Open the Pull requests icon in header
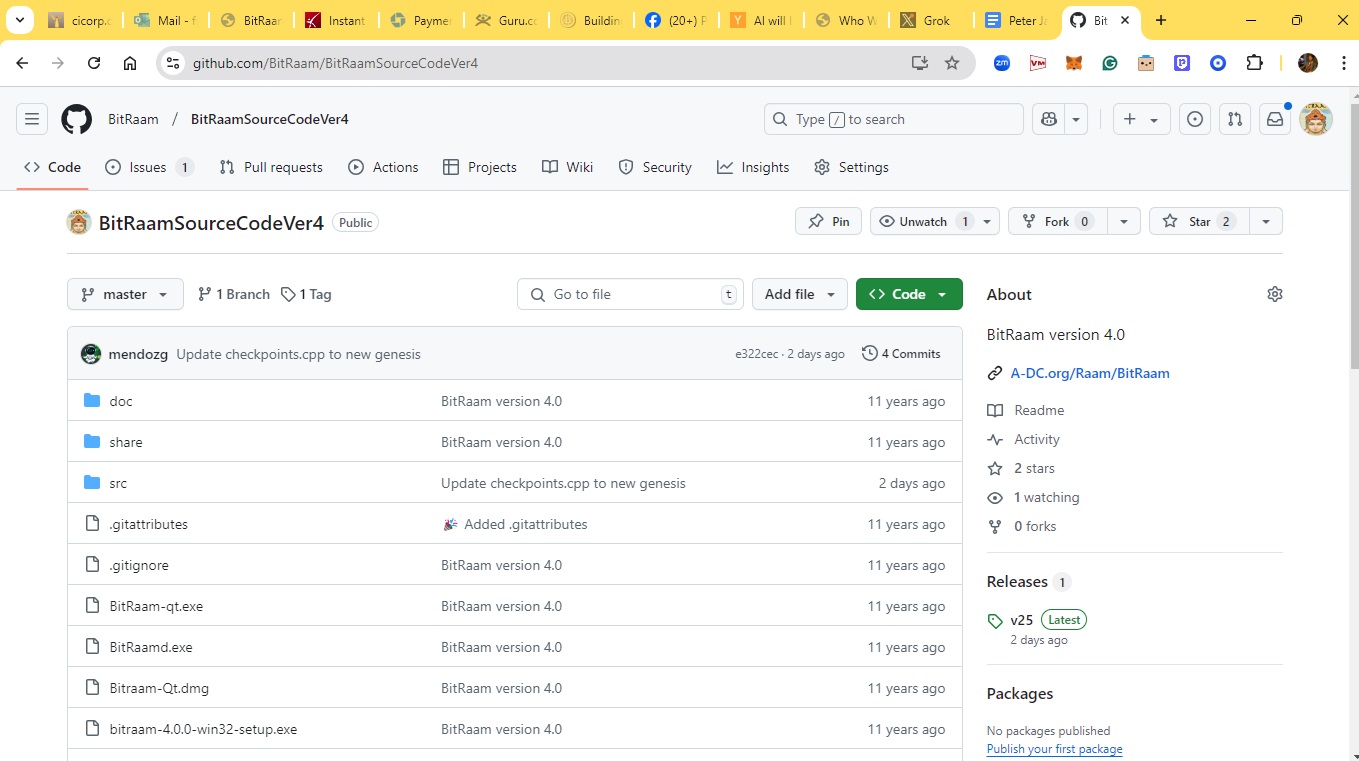The image size is (1359, 761). coord(1235,119)
